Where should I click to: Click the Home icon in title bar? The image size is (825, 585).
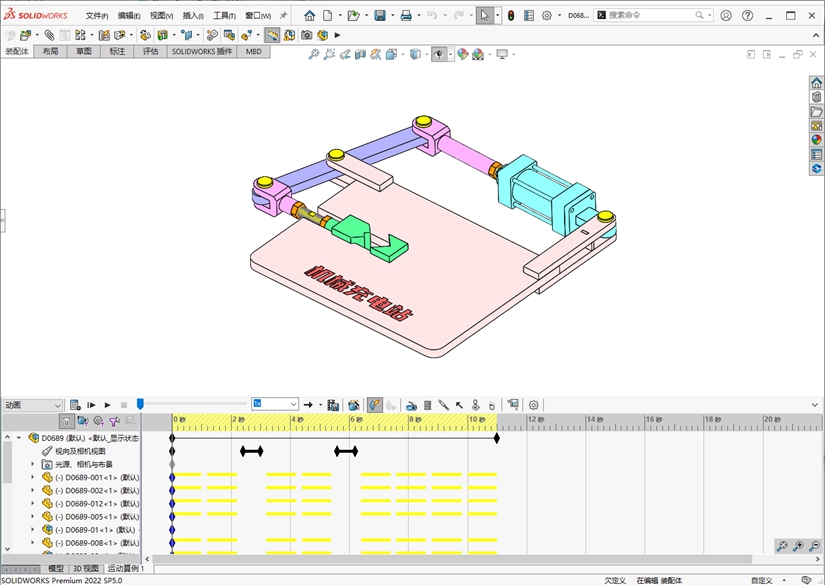click(309, 16)
